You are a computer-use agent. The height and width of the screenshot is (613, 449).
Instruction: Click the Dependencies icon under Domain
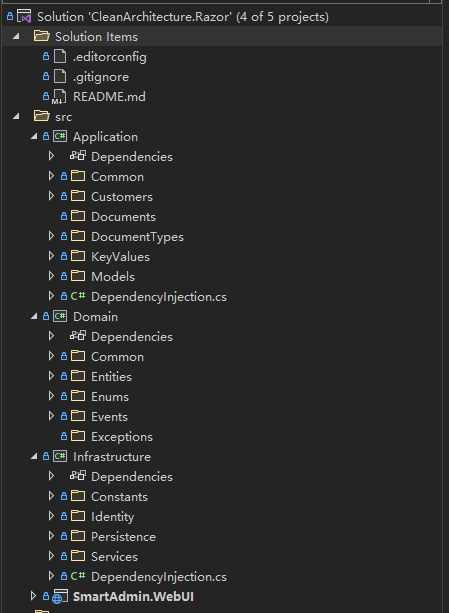click(78, 336)
